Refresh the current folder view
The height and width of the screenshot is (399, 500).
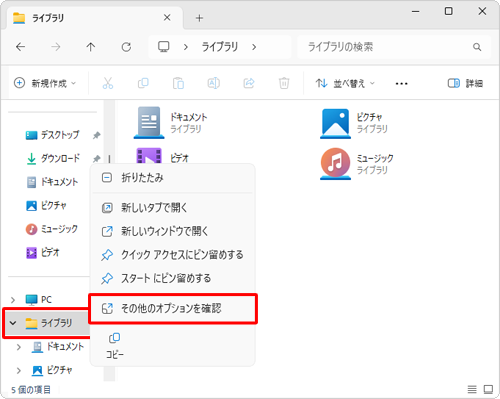click(126, 47)
